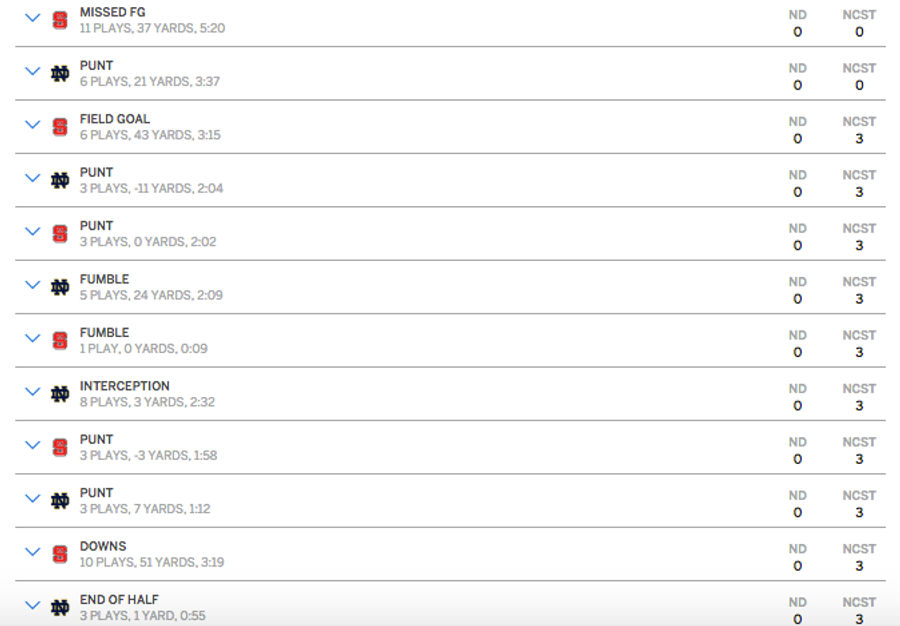This screenshot has width=900, height=626.
Task: Click Notre Dame logo on 6 plays Punt drive
Action: click(60, 73)
